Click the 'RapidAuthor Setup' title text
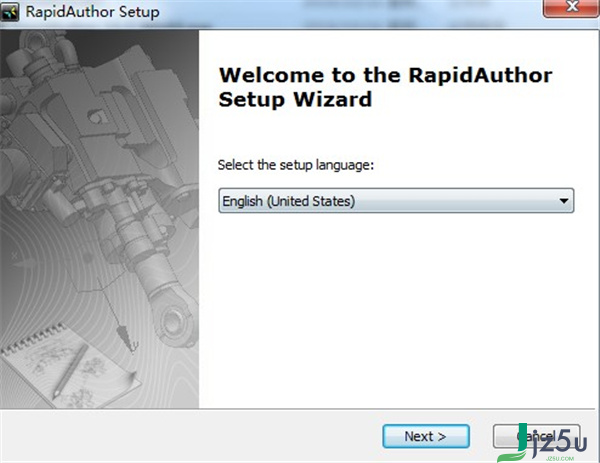The width and height of the screenshot is (600, 463). pos(93,12)
